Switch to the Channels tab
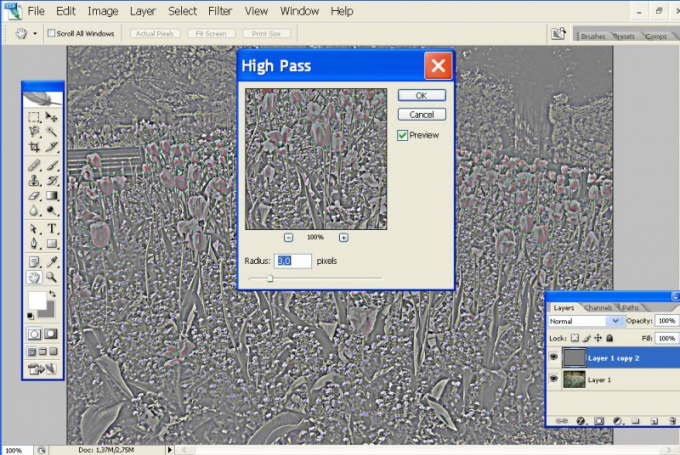Viewport: 680px width, 455px height. (598, 308)
